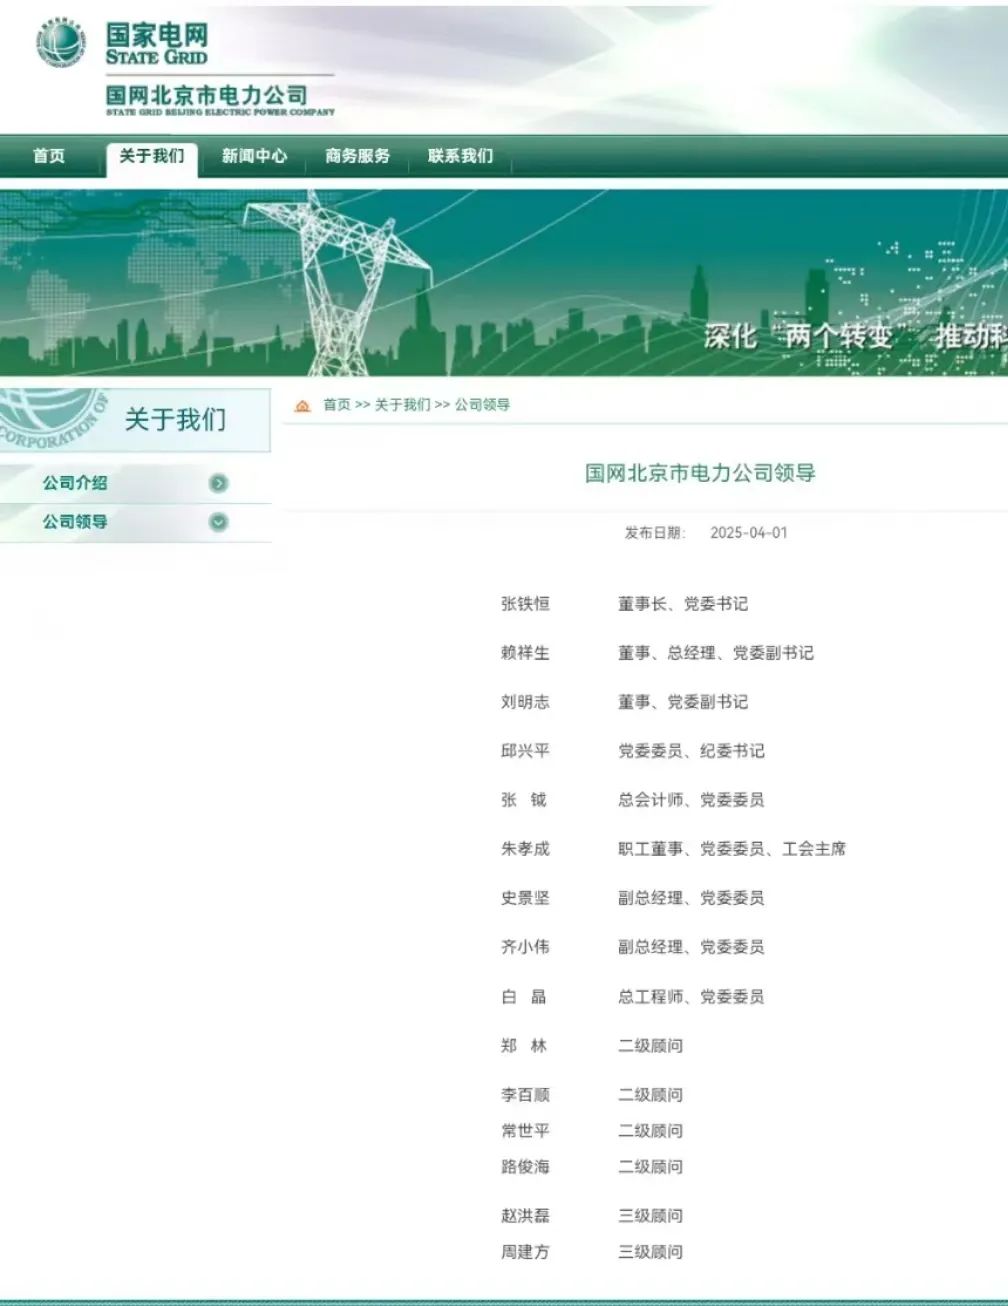Click the 2025-04-01 publish date
This screenshot has height=1306, width=1008.
(x=748, y=533)
